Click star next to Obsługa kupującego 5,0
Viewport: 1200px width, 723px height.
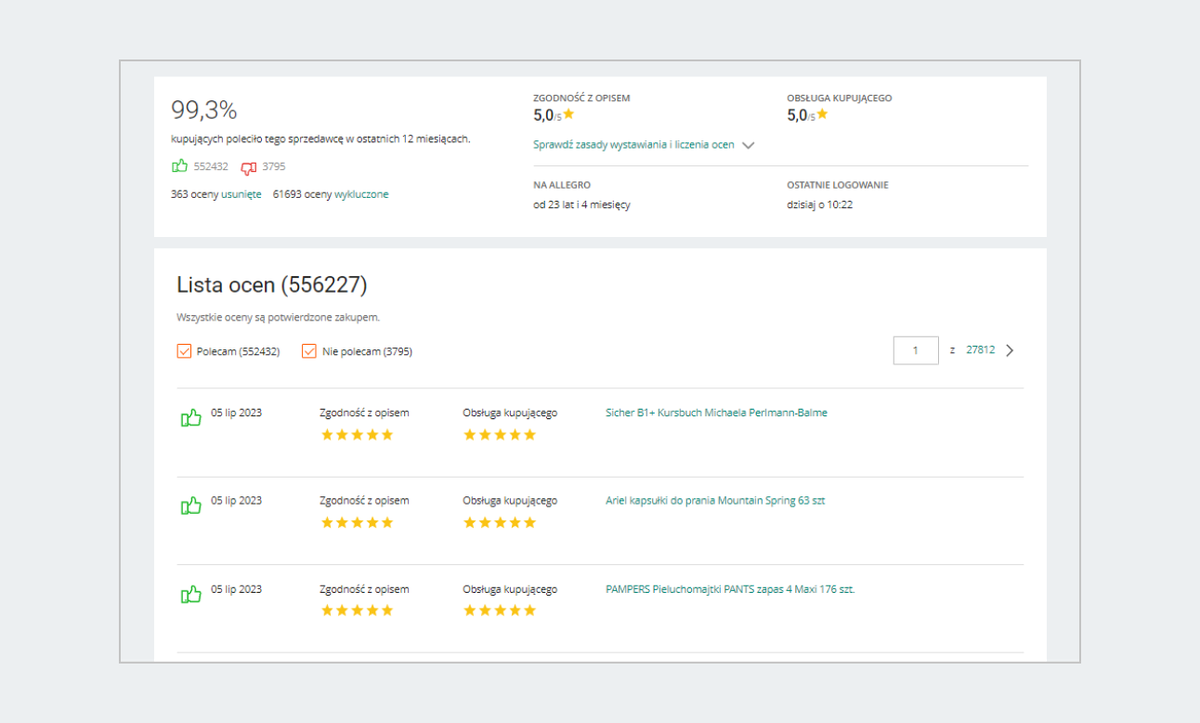point(822,114)
